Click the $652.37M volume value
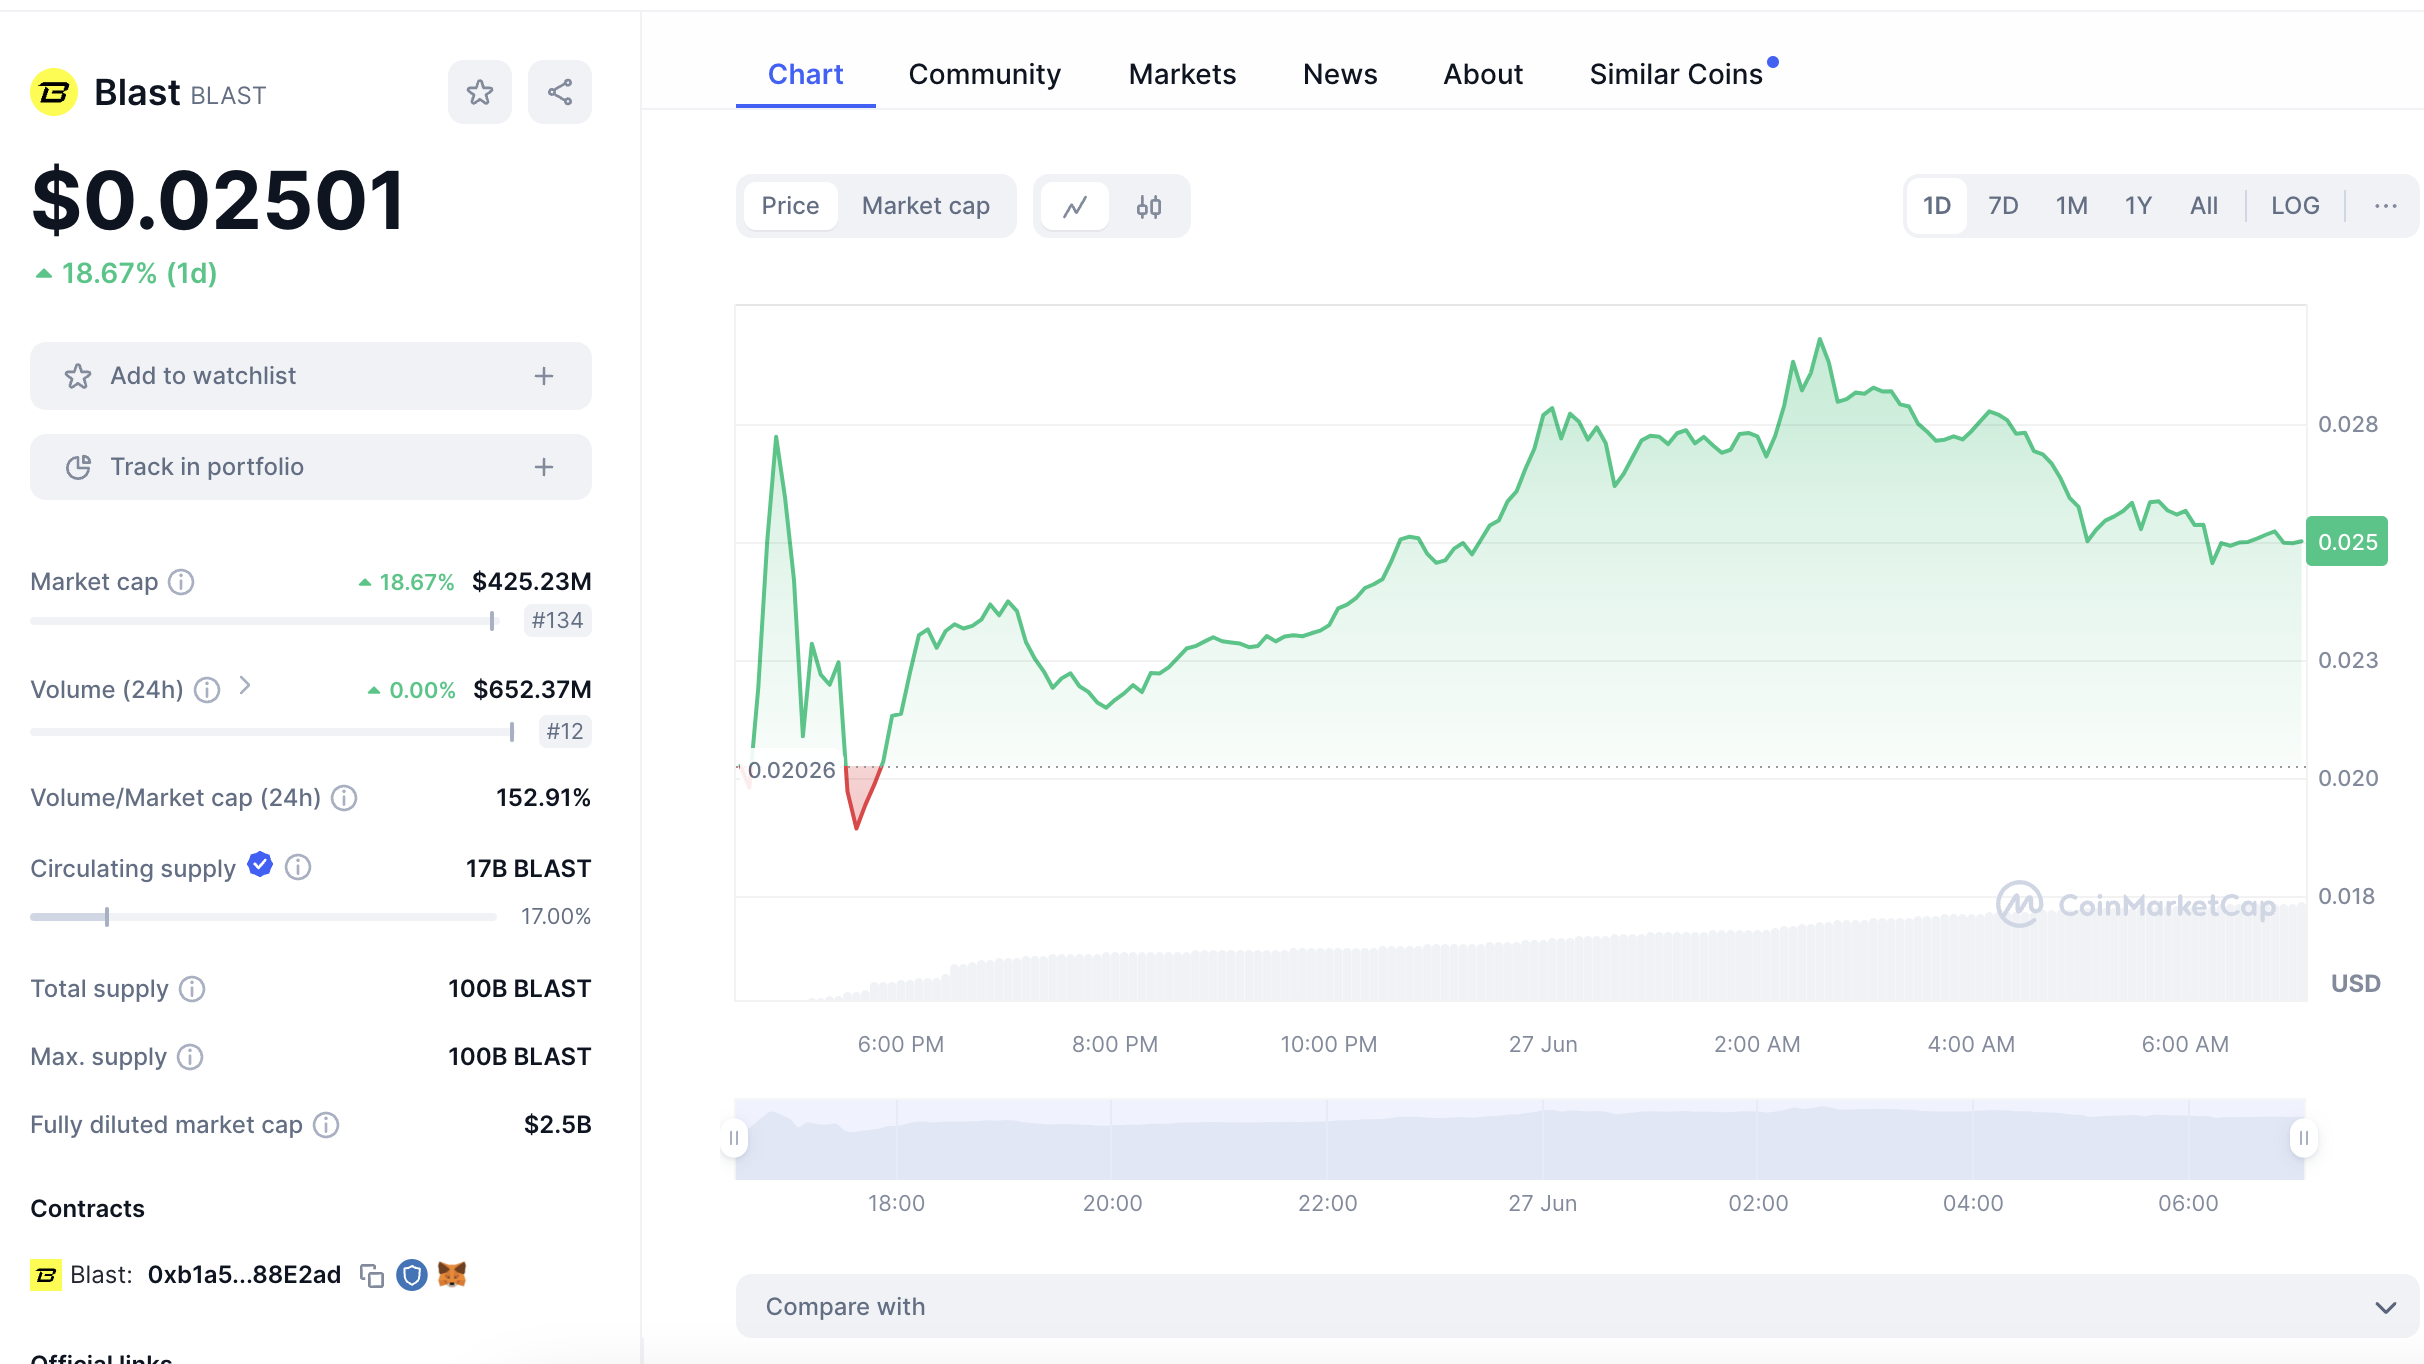The image size is (2424, 1364). (x=532, y=690)
